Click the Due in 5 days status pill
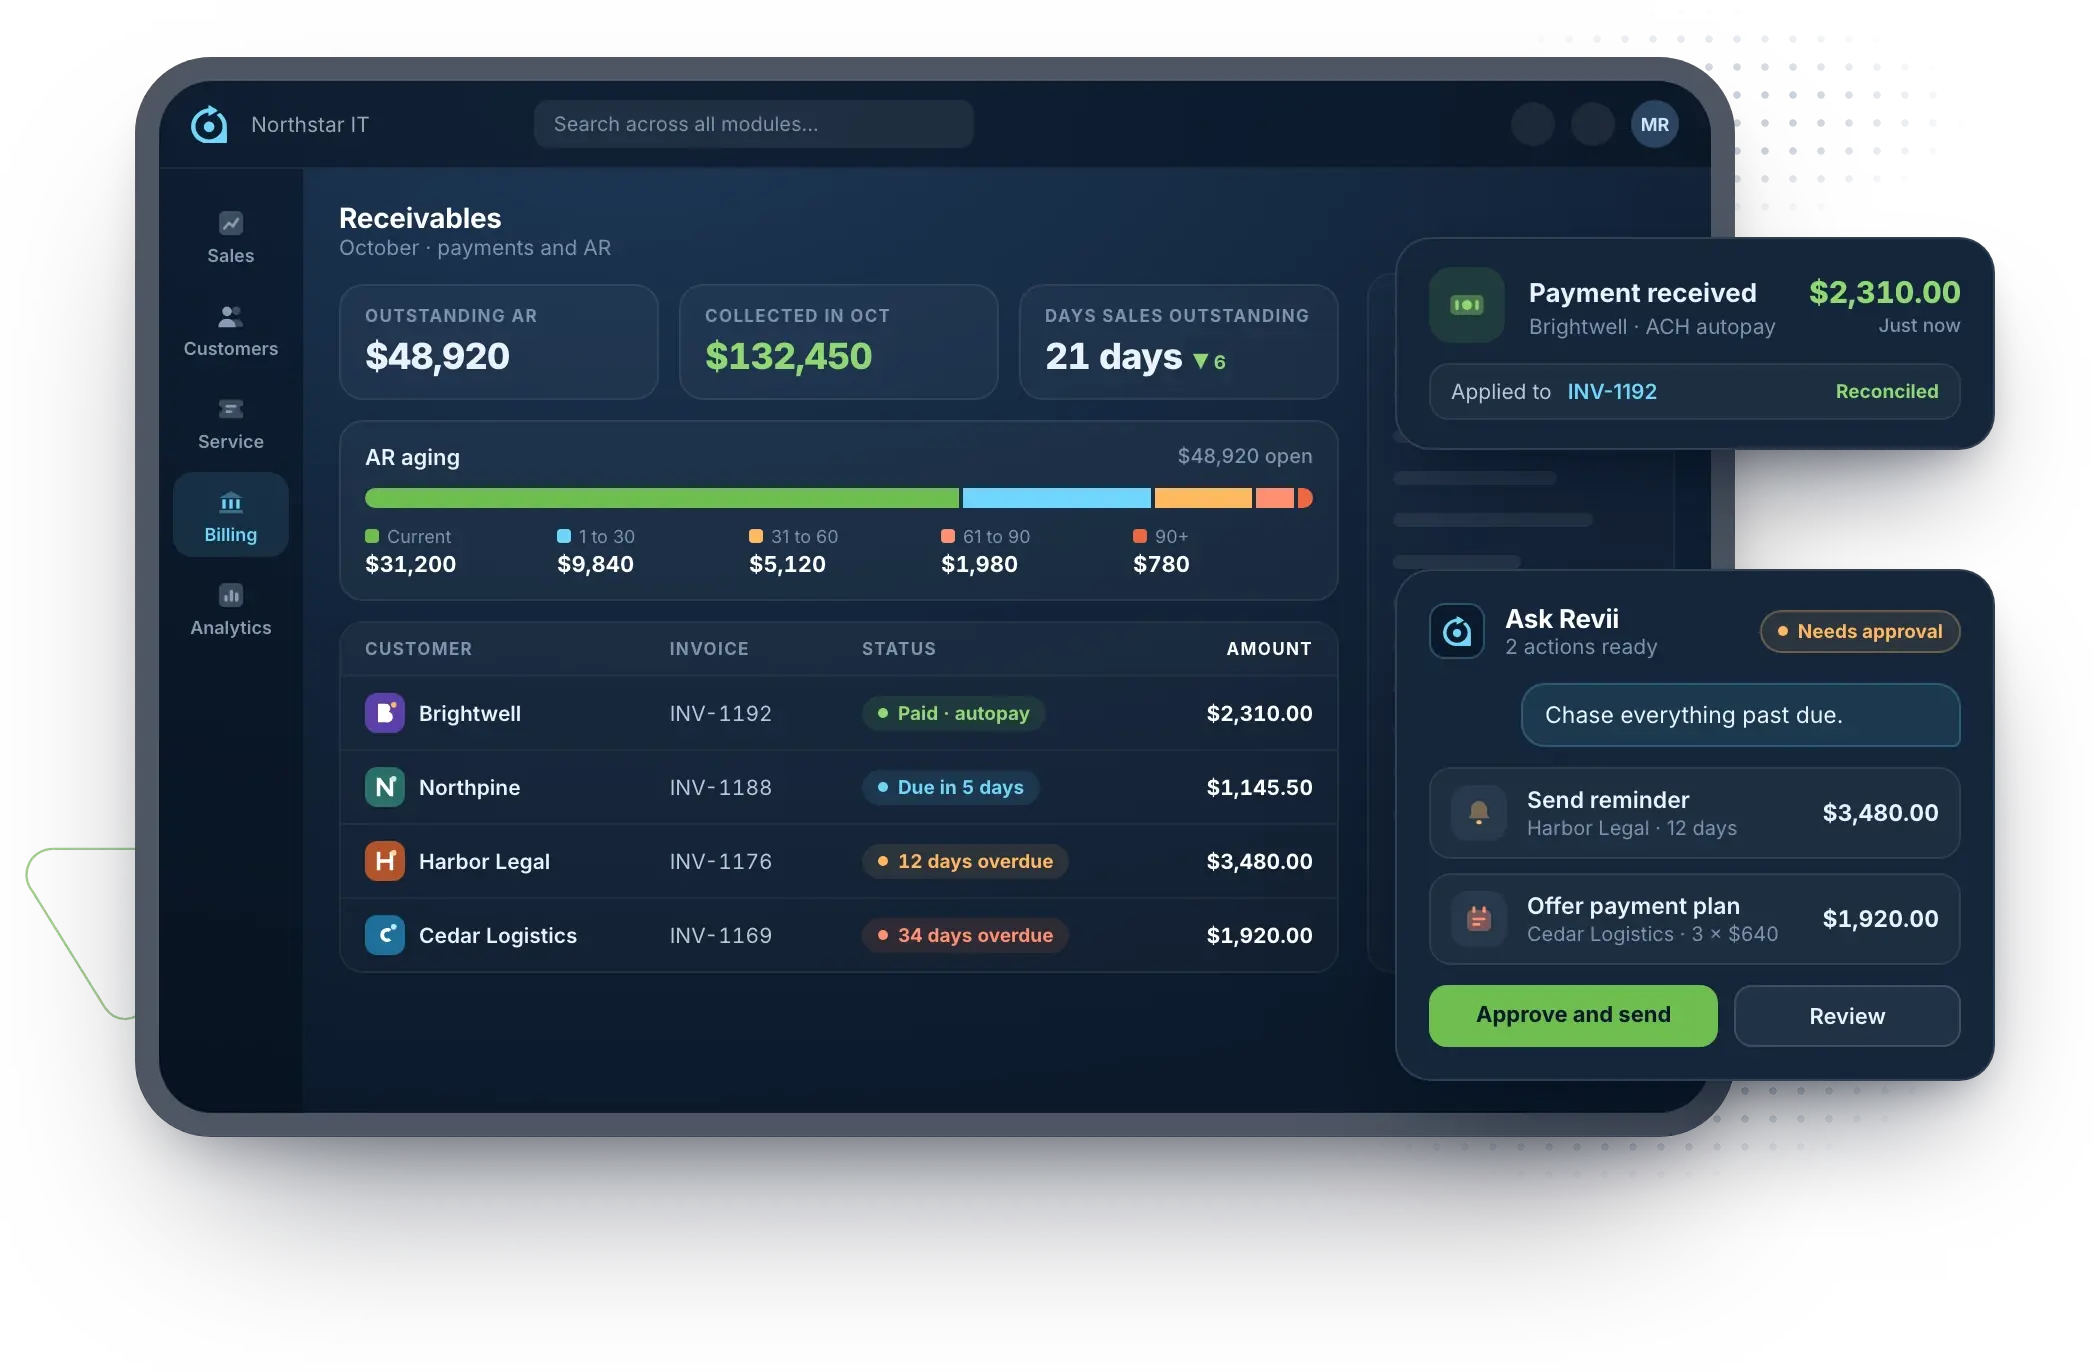Screen dimensions: 2094x1372 pos(950,787)
